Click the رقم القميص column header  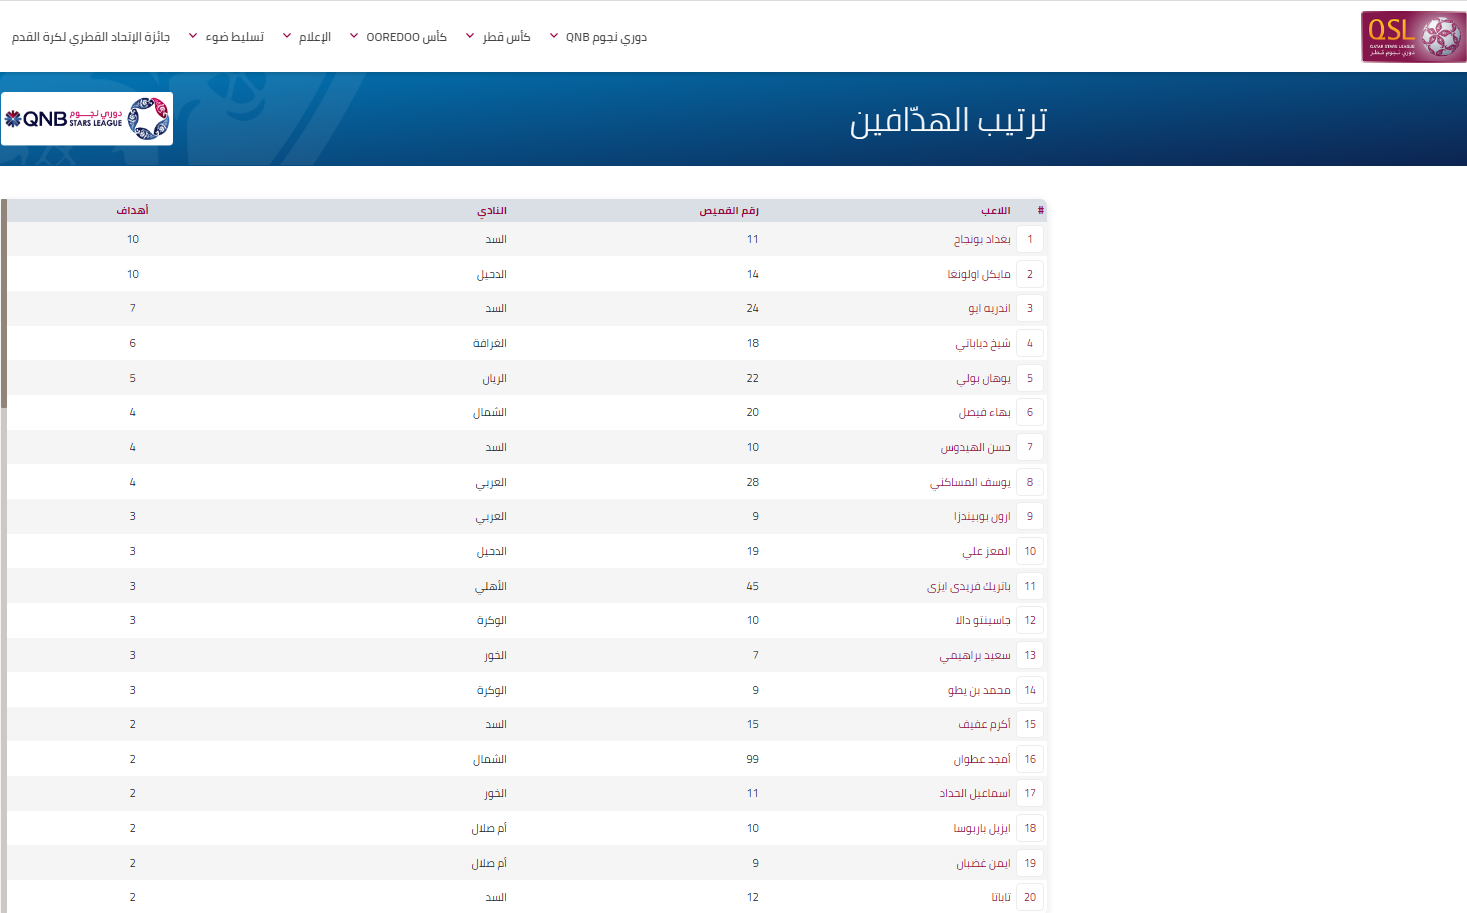pos(728,211)
